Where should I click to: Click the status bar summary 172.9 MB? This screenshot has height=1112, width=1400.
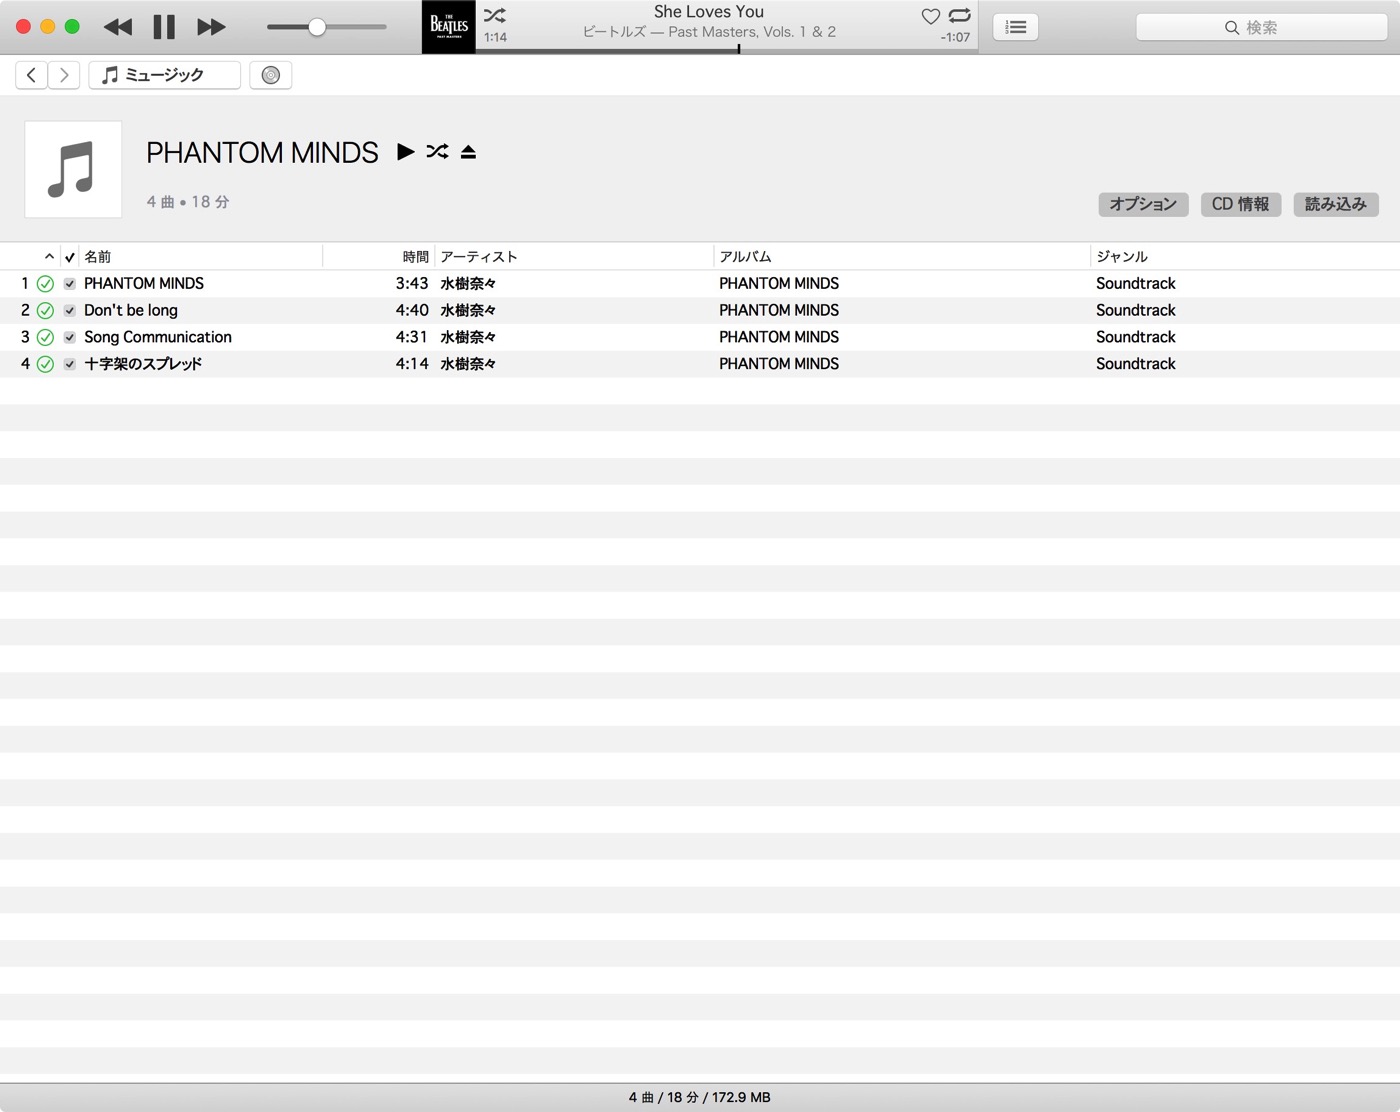700,1097
